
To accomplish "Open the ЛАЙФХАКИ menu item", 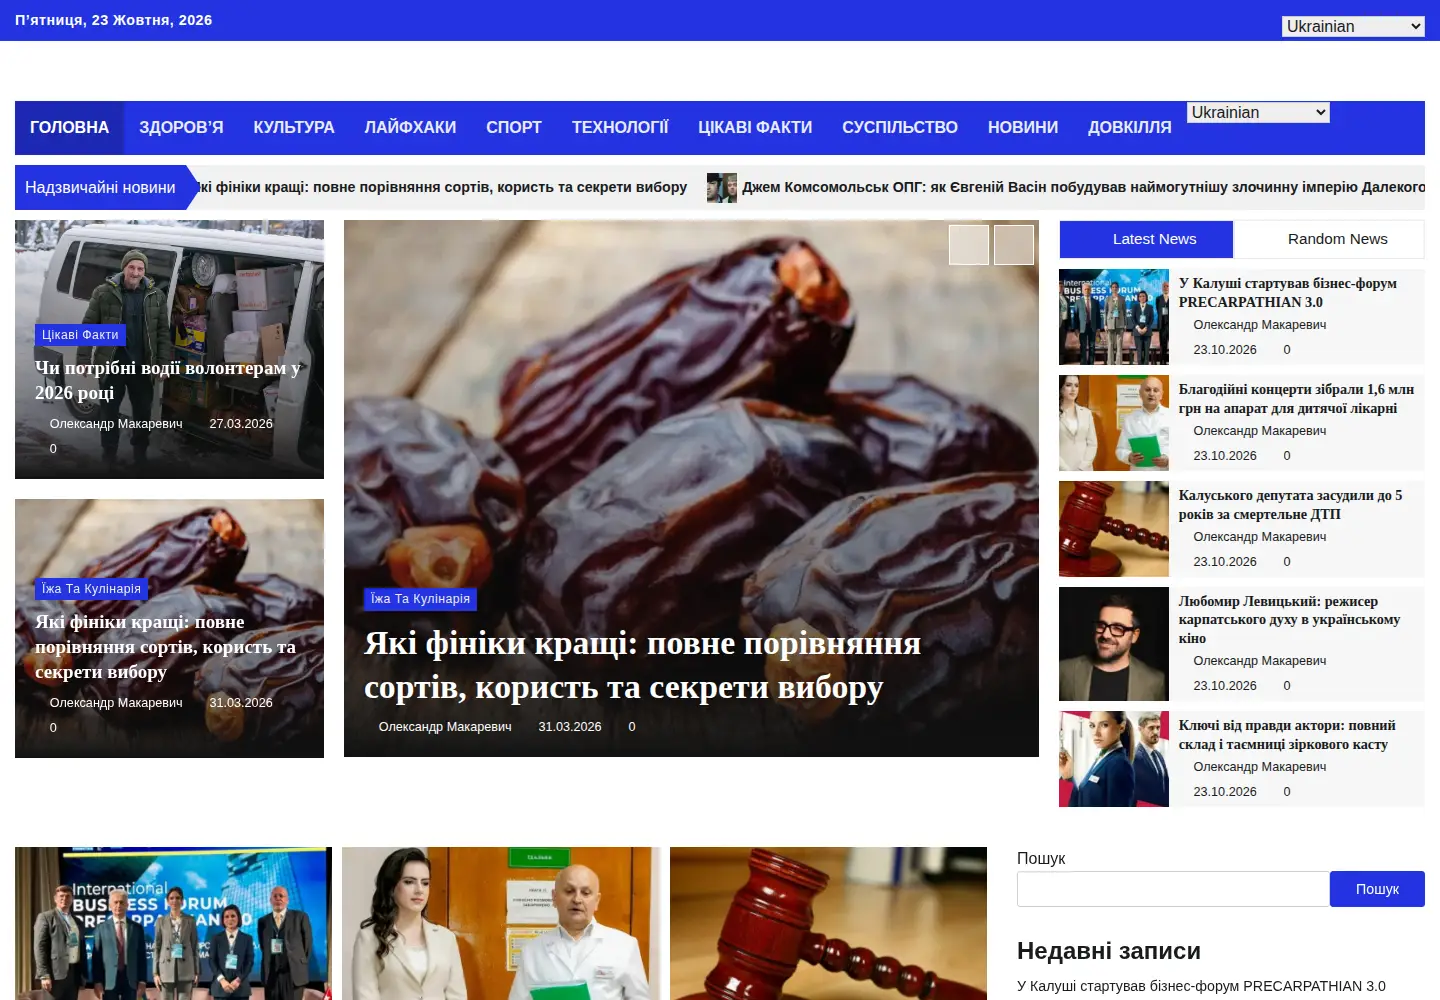I will pos(410,128).
